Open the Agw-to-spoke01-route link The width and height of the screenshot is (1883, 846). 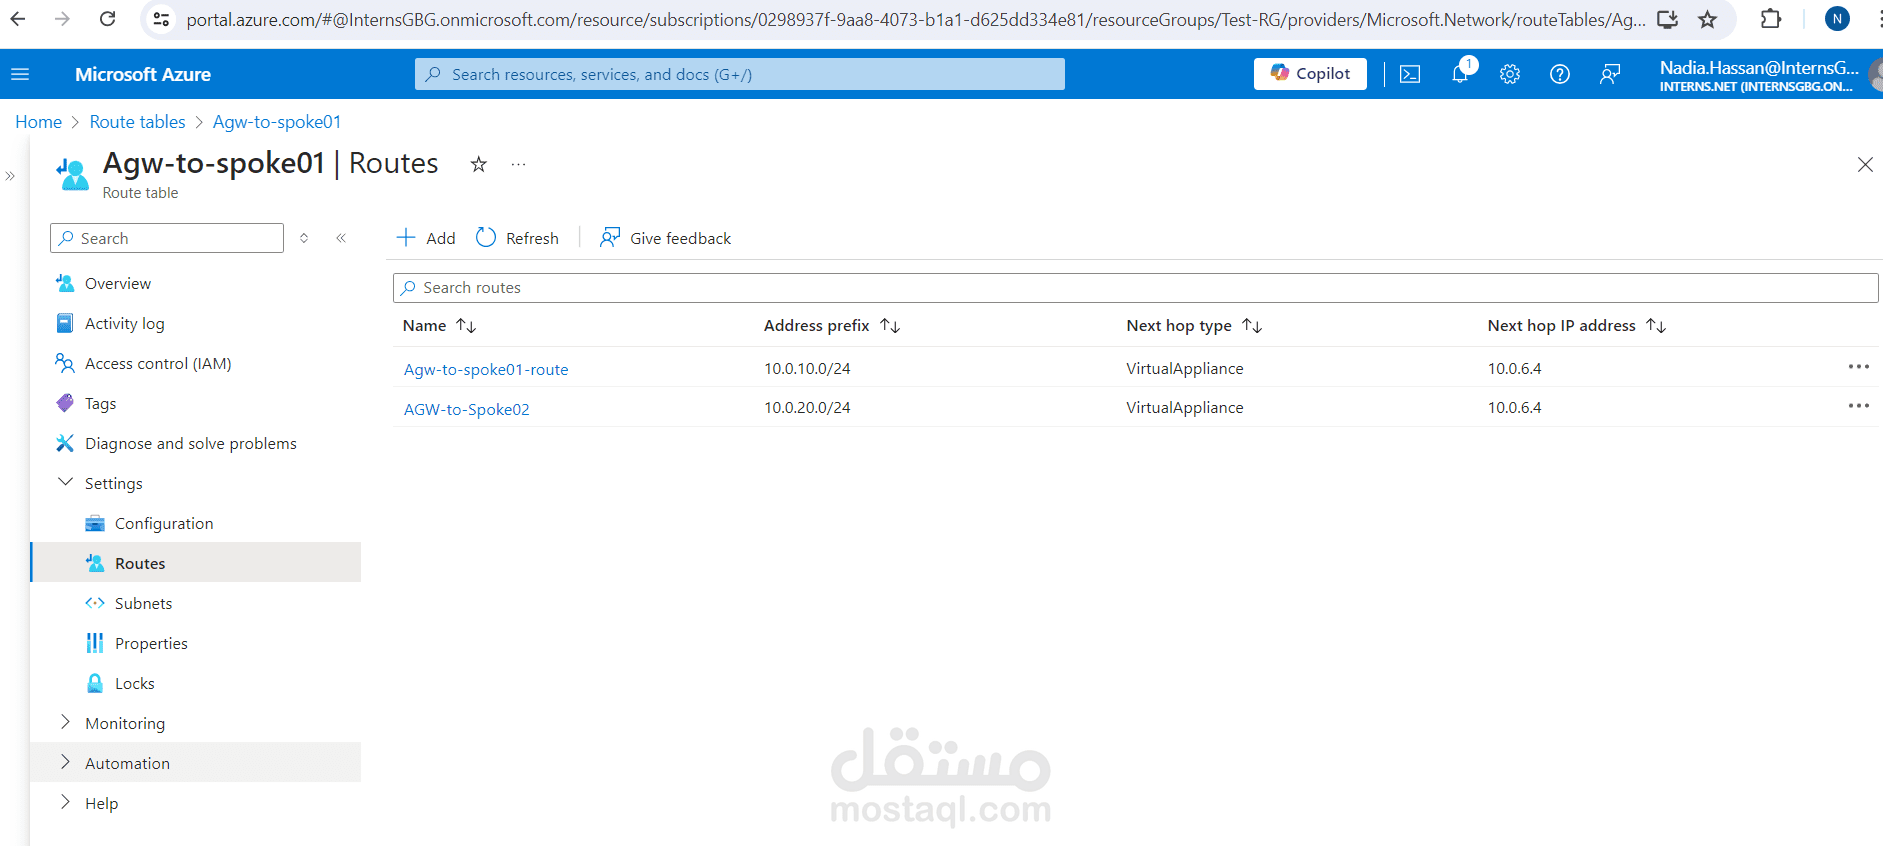tap(486, 370)
